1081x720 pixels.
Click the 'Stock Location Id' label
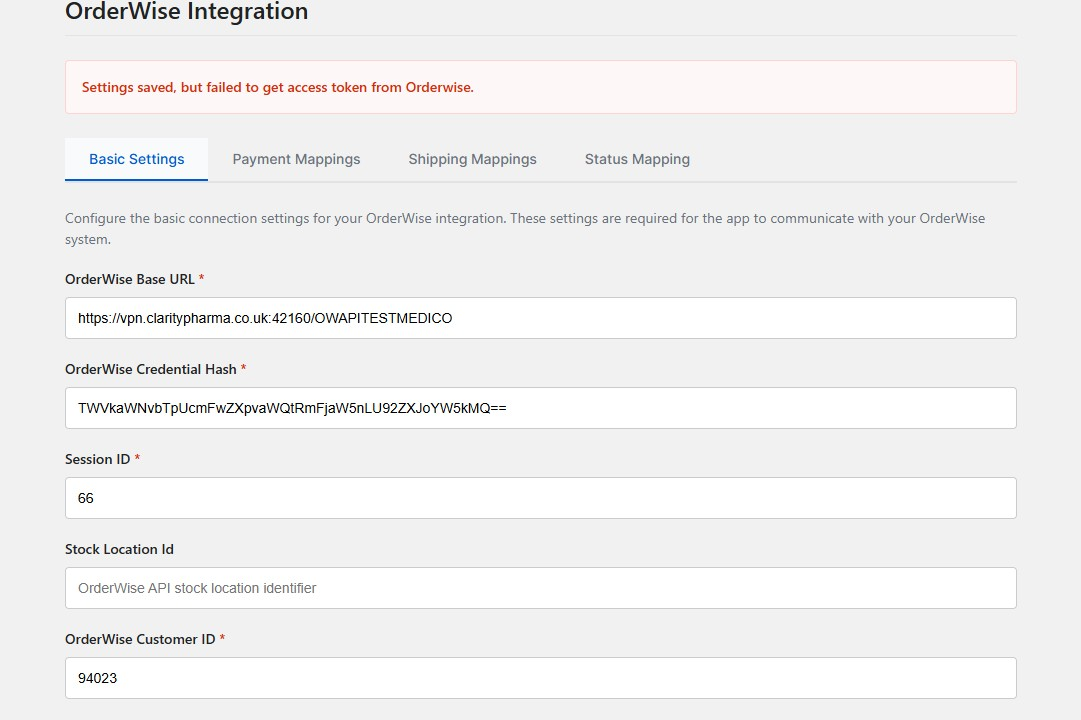pyautogui.click(x=119, y=550)
